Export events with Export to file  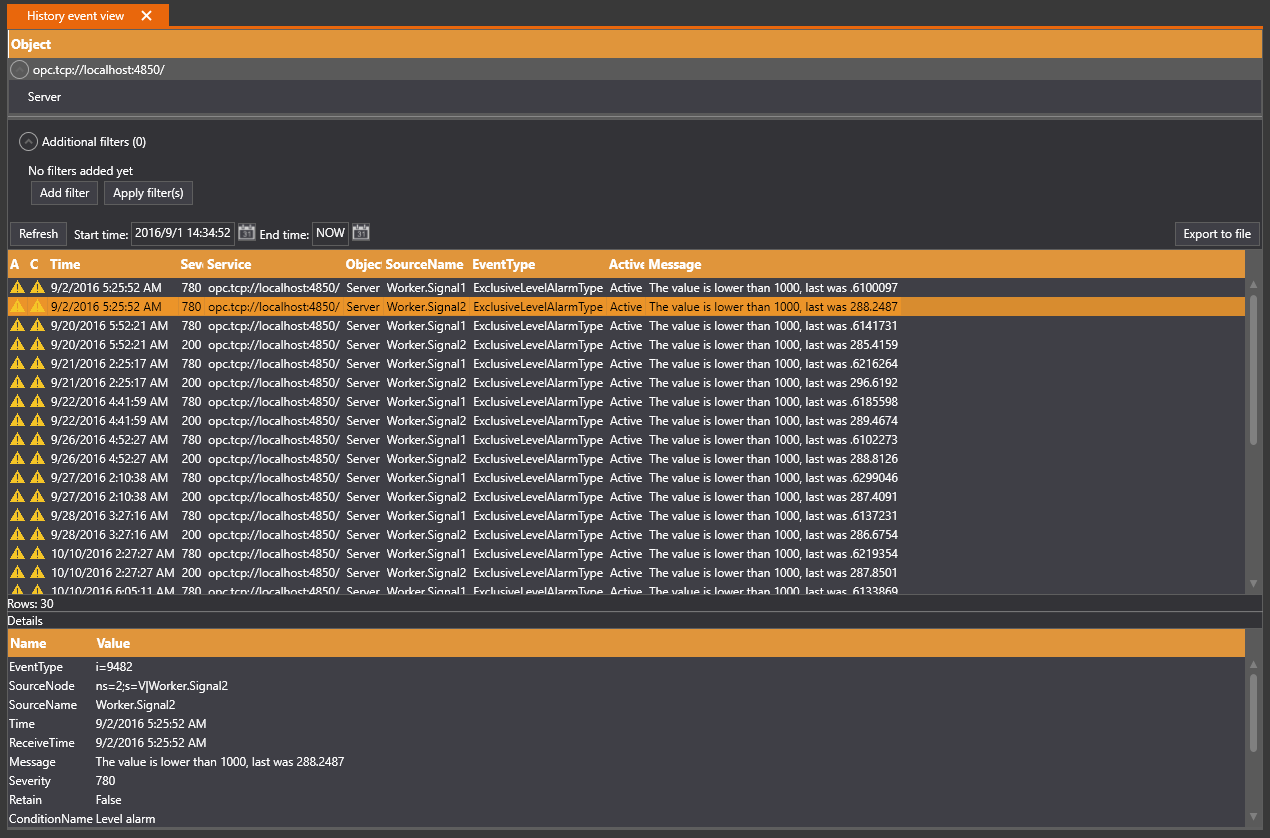tap(1216, 234)
